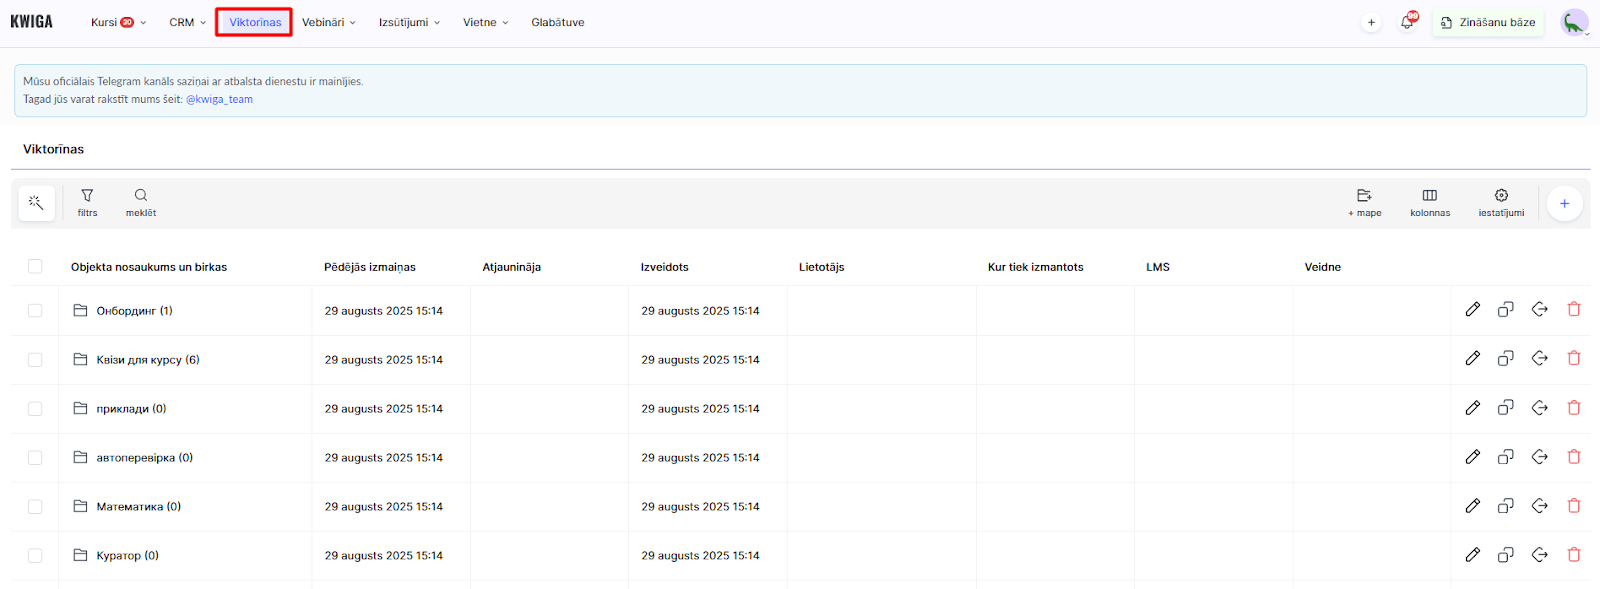
Task: Open the kolonnas column settings
Action: [1429, 202]
